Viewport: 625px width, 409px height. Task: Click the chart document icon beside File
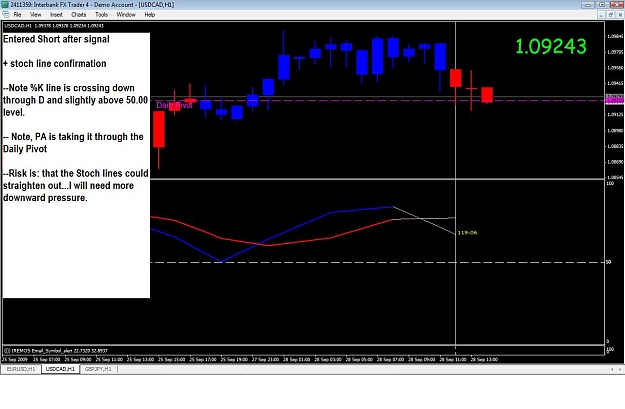(6, 15)
